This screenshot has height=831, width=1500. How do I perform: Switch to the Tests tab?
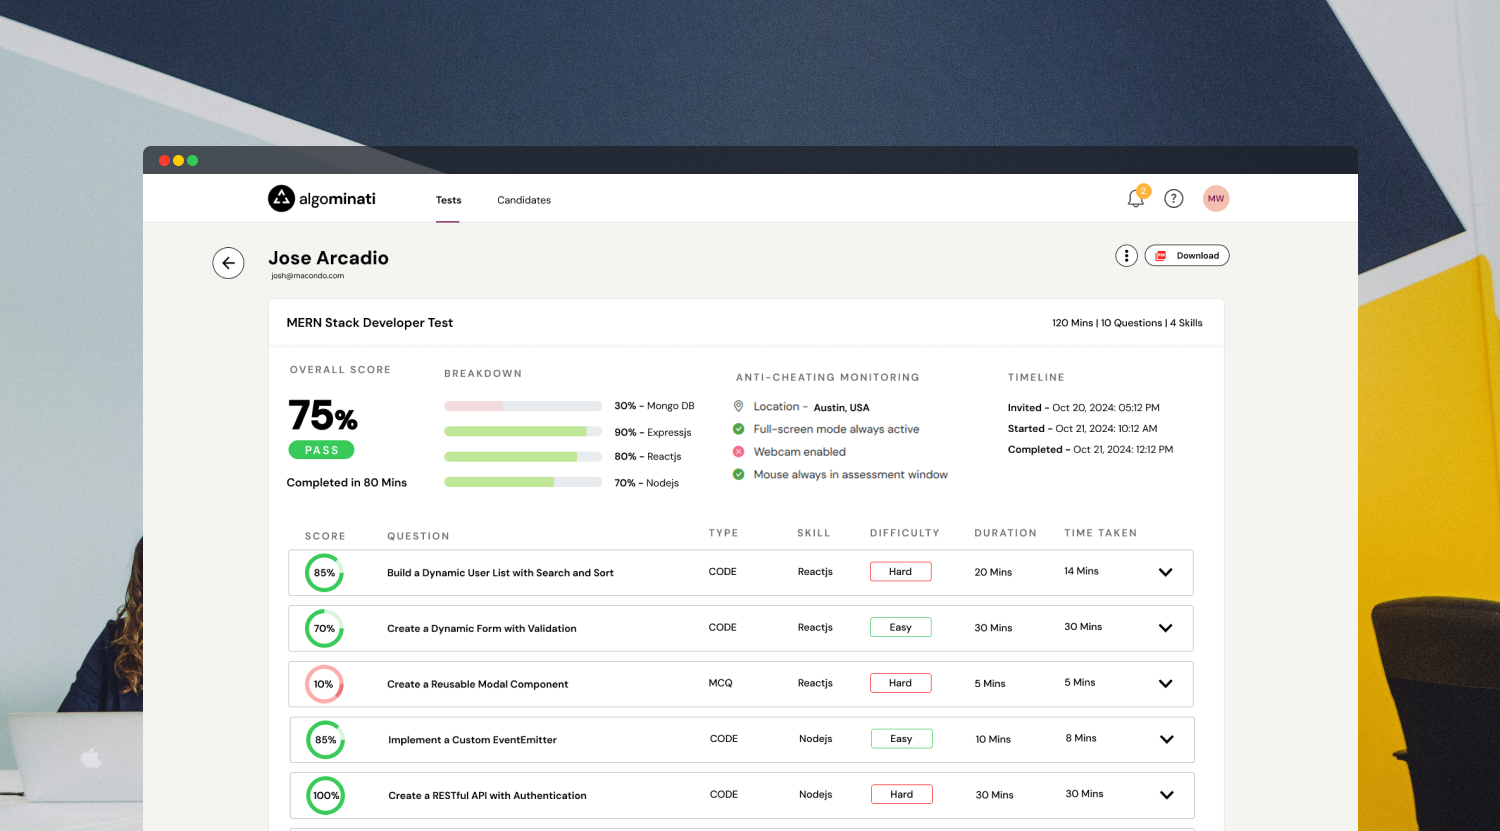(448, 200)
